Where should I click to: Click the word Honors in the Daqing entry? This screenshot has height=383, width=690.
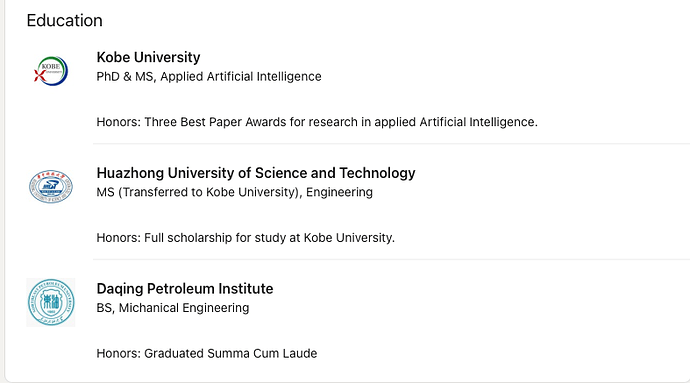(x=117, y=354)
